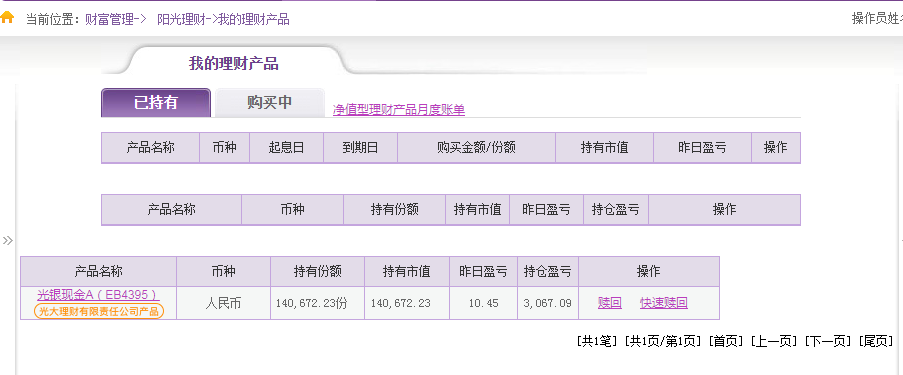Click 持仓盈亏 value 3,067.09
Screen dimensions: 903x375
(548, 303)
